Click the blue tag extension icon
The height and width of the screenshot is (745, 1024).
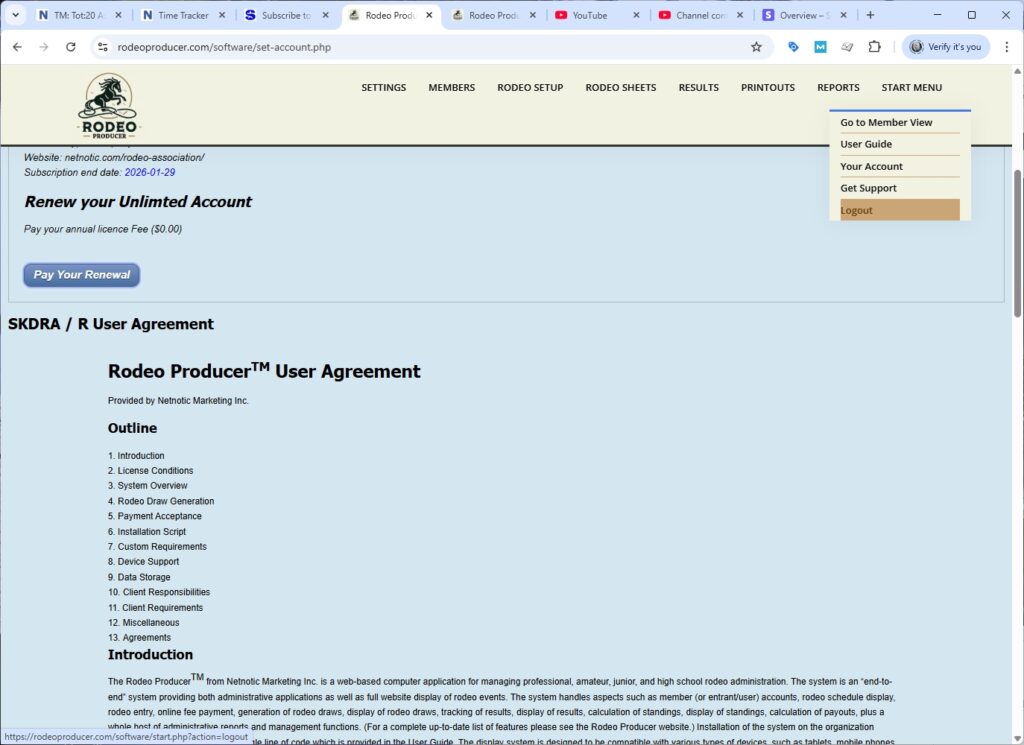point(793,46)
